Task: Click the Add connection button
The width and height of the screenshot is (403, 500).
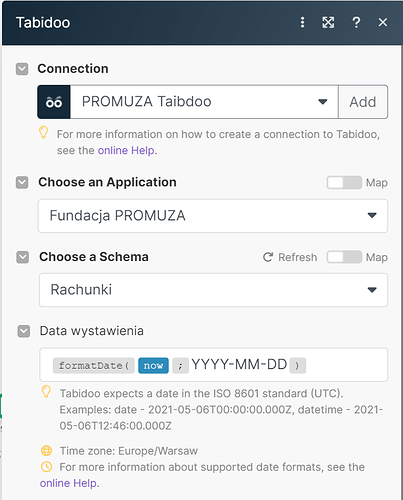Action: pyautogui.click(x=363, y=102)
